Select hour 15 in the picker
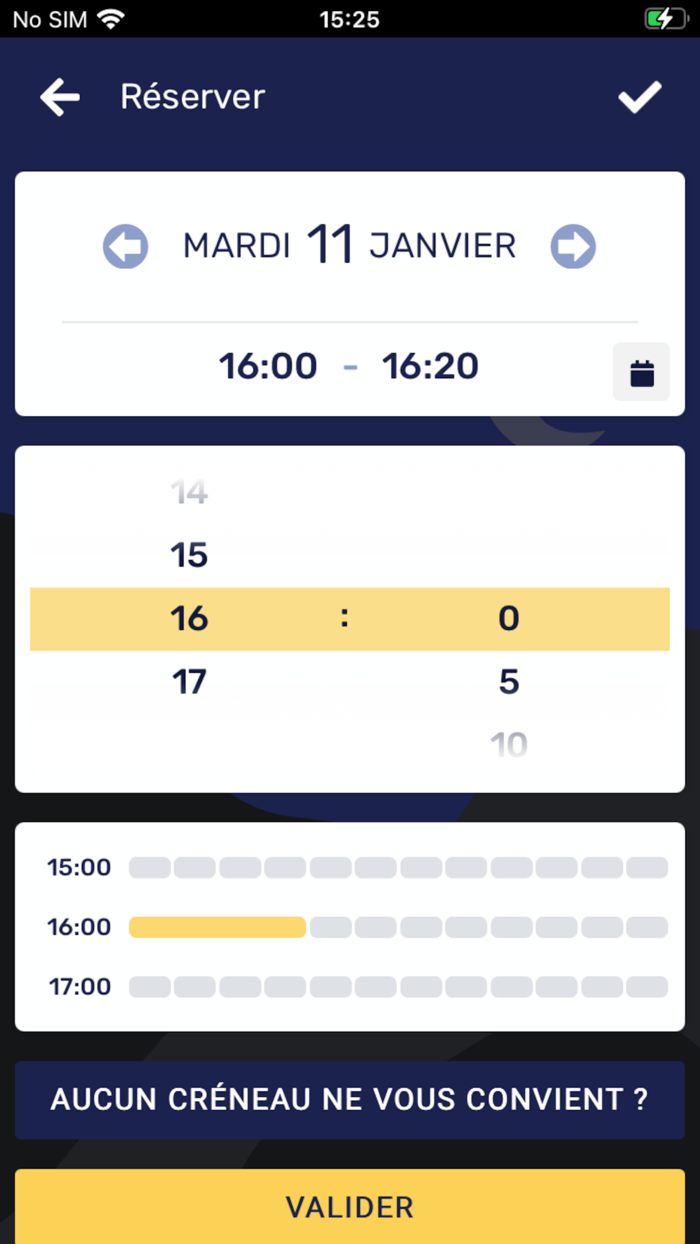Image resolution: width=700 pixels, height=1244 pixels. point(189,555)
